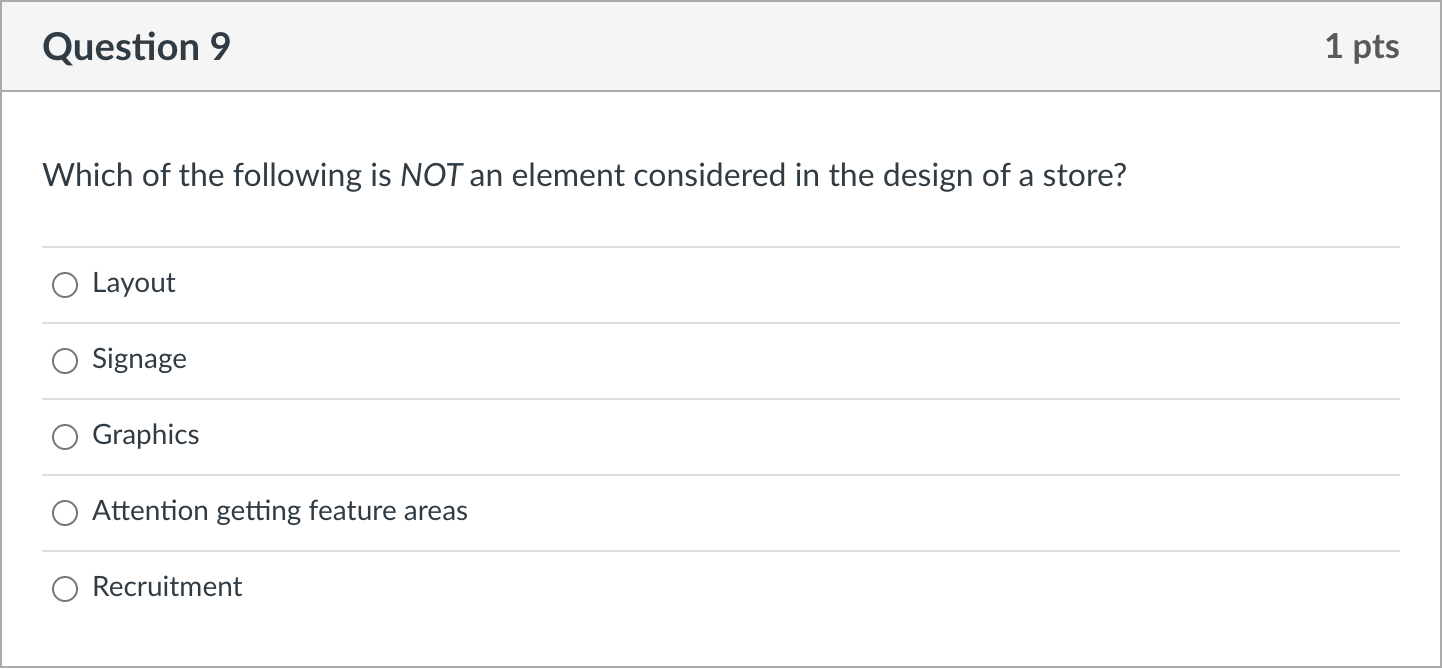The height and width of the screenshot is (670, 1442).
Task: Pick the Recruitment radio button
Action: 65,590
